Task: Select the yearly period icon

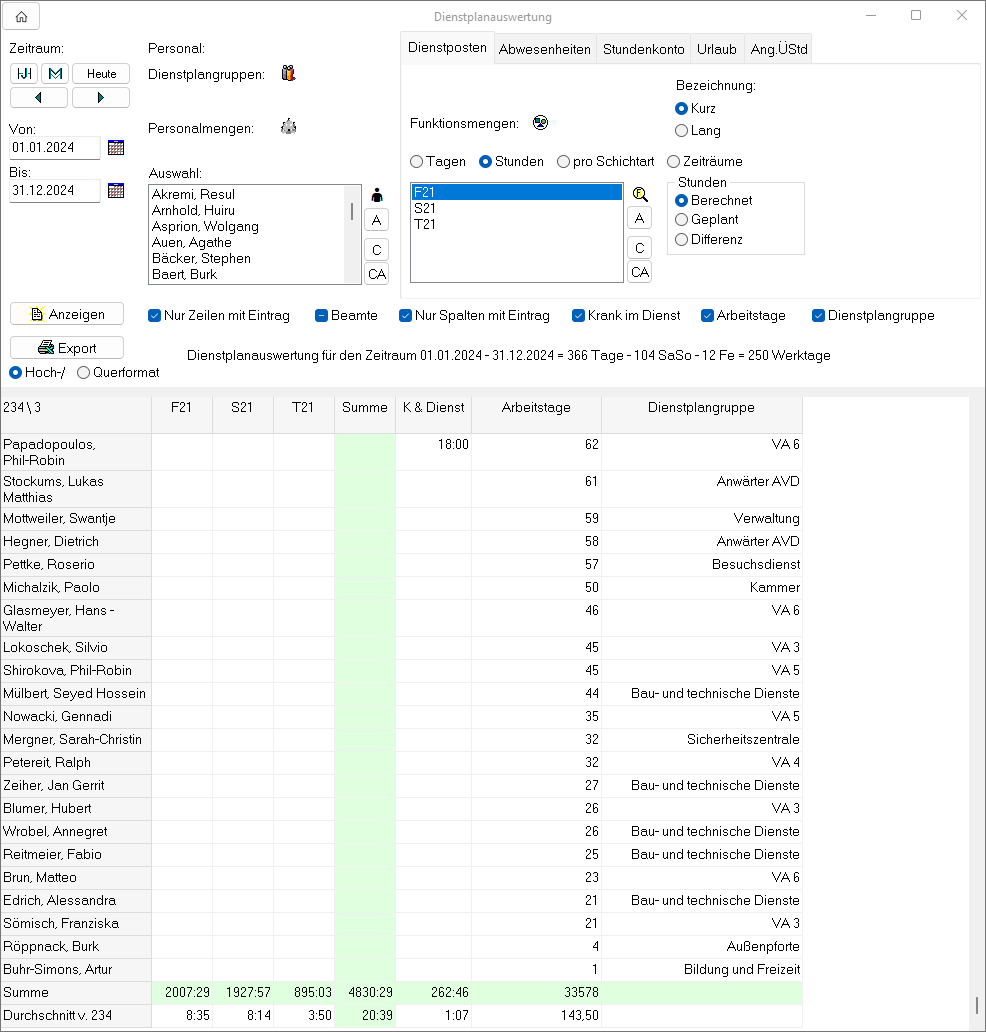Action: (25, 73)
